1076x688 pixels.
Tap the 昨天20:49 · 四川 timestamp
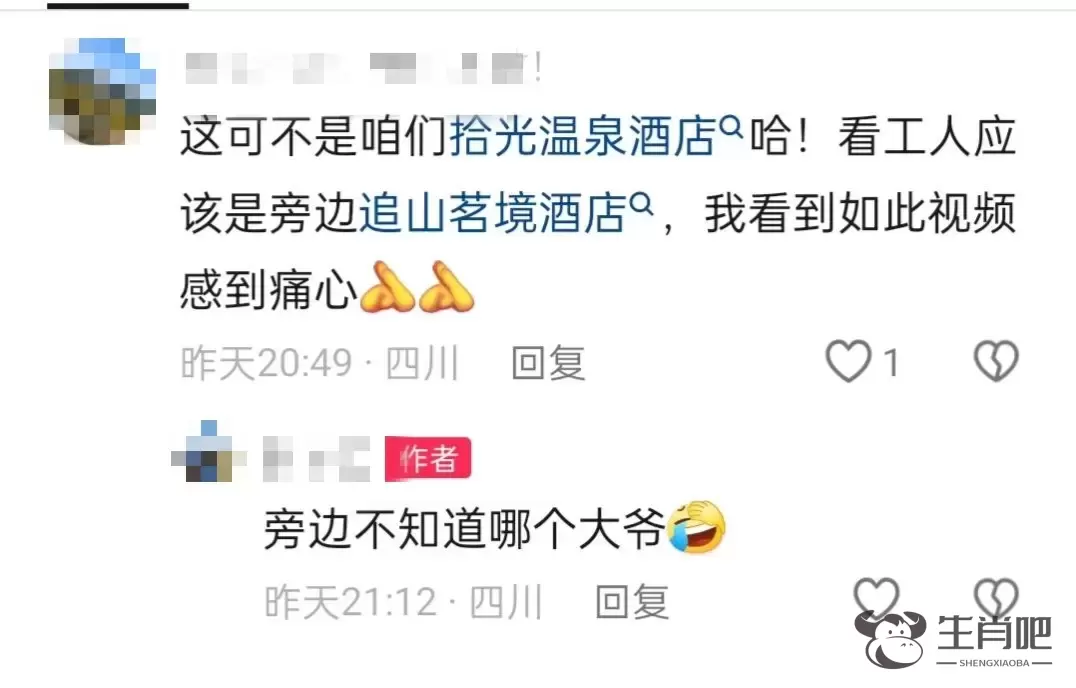click(320, 362)
